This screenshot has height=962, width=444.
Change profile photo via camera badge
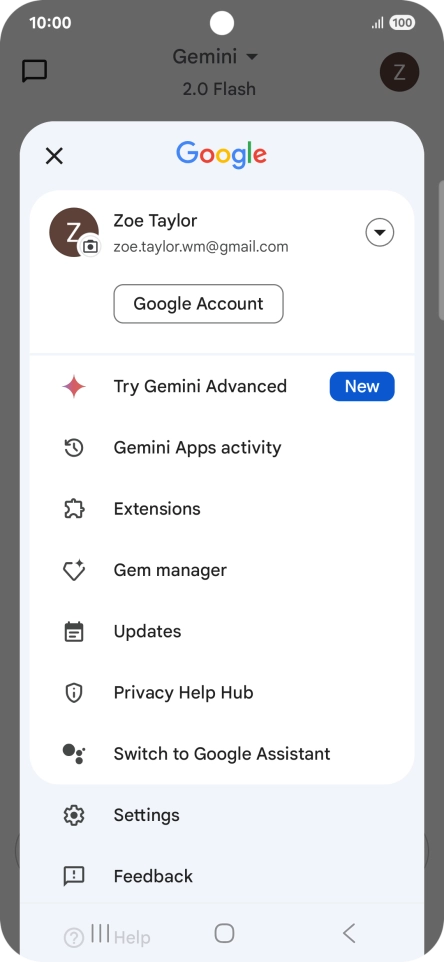(90, 247)
